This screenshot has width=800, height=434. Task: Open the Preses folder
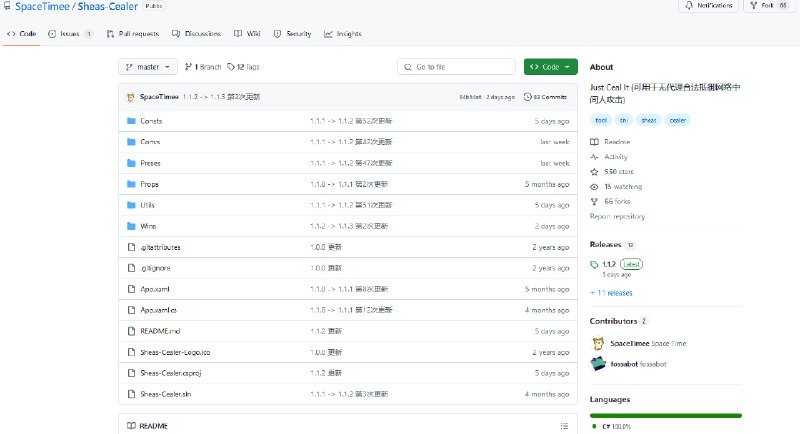pos(151,163)
